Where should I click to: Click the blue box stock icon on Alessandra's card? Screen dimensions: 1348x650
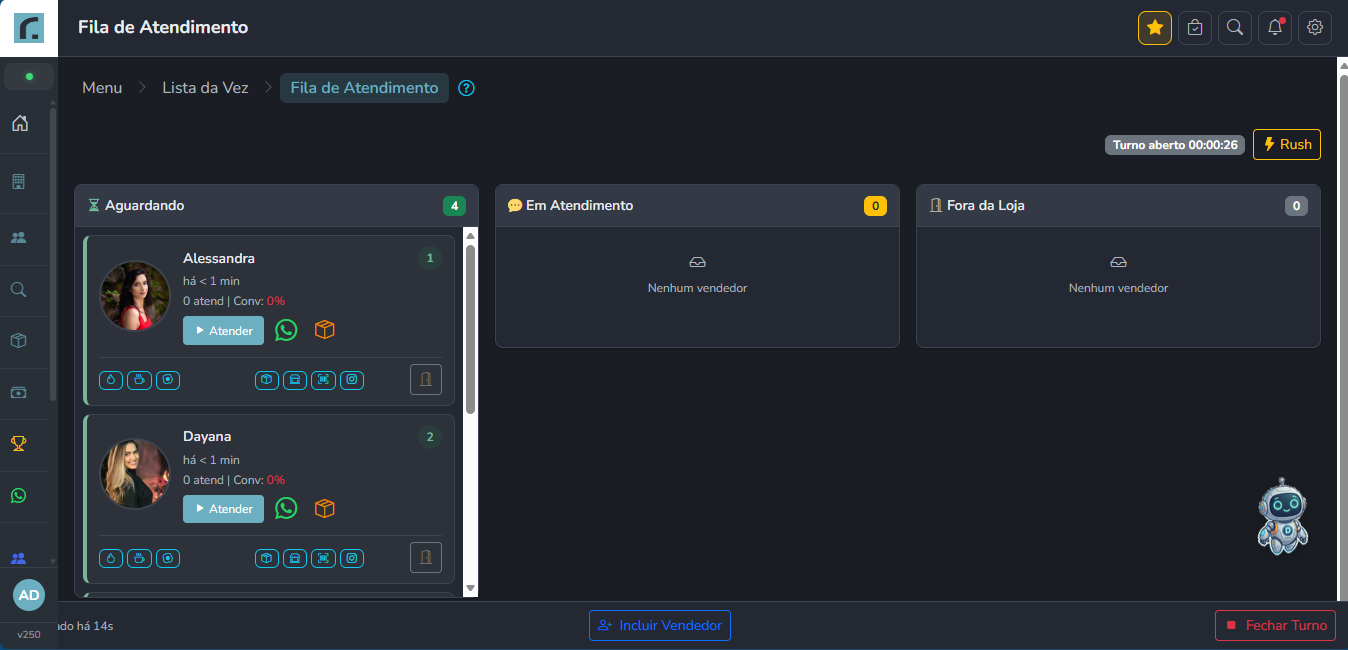tap(267, 380)
